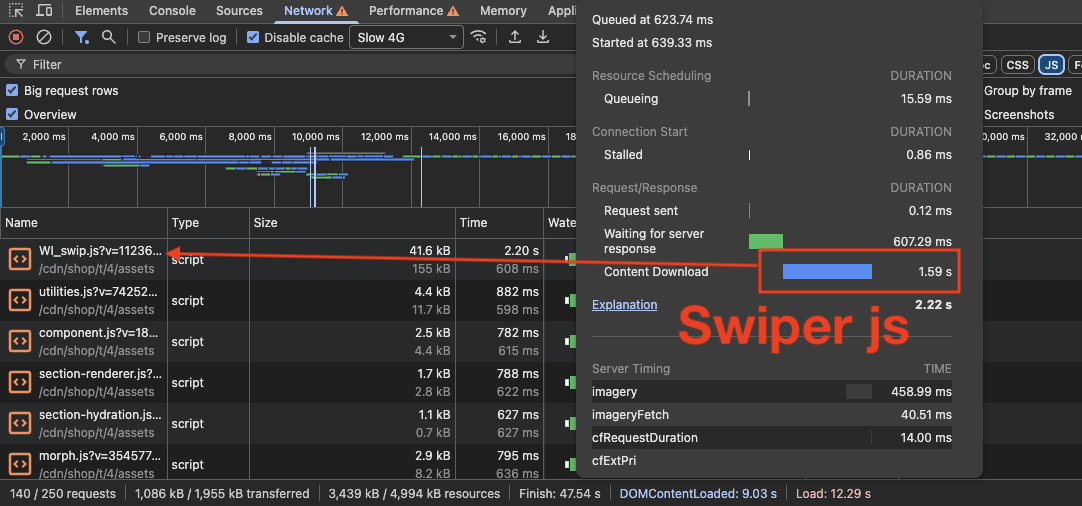The width and height of the screenshot is (1082, 506).
Task: Click the import HAR upload icon
Action: point(515,37)
